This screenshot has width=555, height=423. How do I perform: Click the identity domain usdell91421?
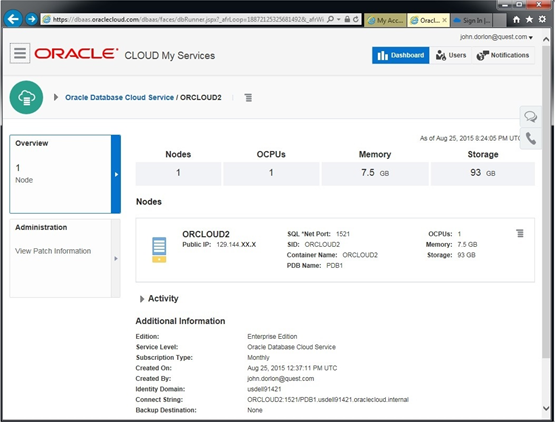tap(264, 389)
